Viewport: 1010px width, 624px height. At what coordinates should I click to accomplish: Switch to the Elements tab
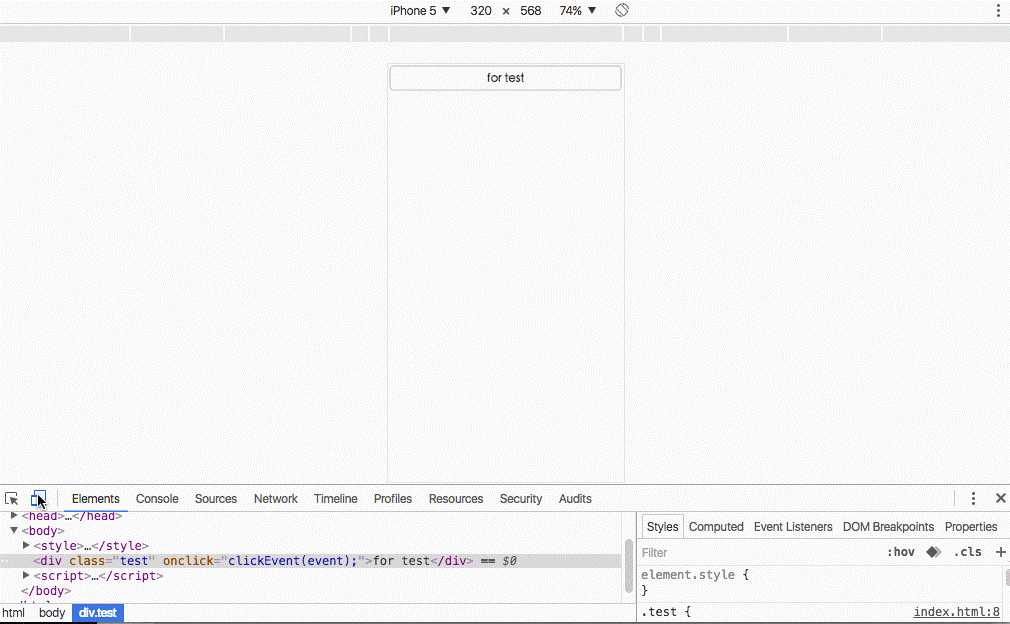pos(95,498)
